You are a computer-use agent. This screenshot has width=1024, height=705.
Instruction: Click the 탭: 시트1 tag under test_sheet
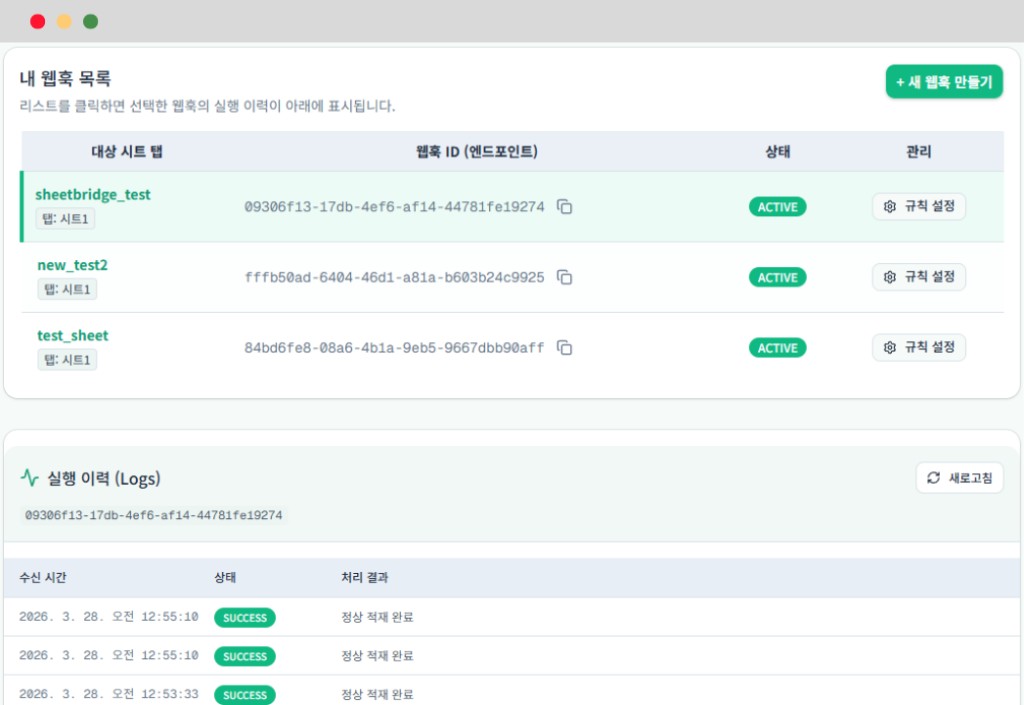[x=67, y=360]
